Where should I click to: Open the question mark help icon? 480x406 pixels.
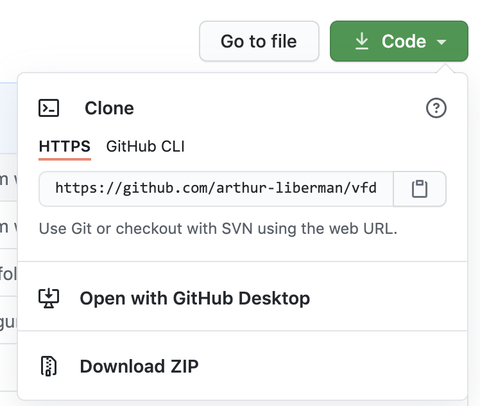pyautogui.click(x=436, y=108)
